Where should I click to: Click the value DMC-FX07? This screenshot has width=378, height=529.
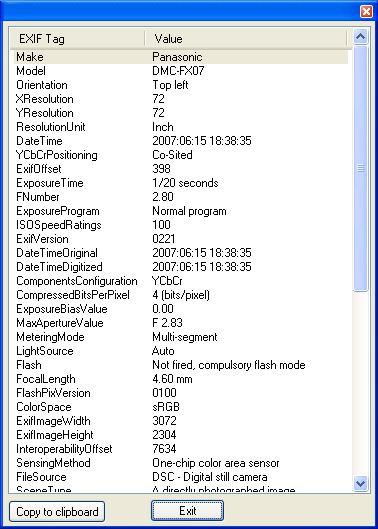click(178, 71)
